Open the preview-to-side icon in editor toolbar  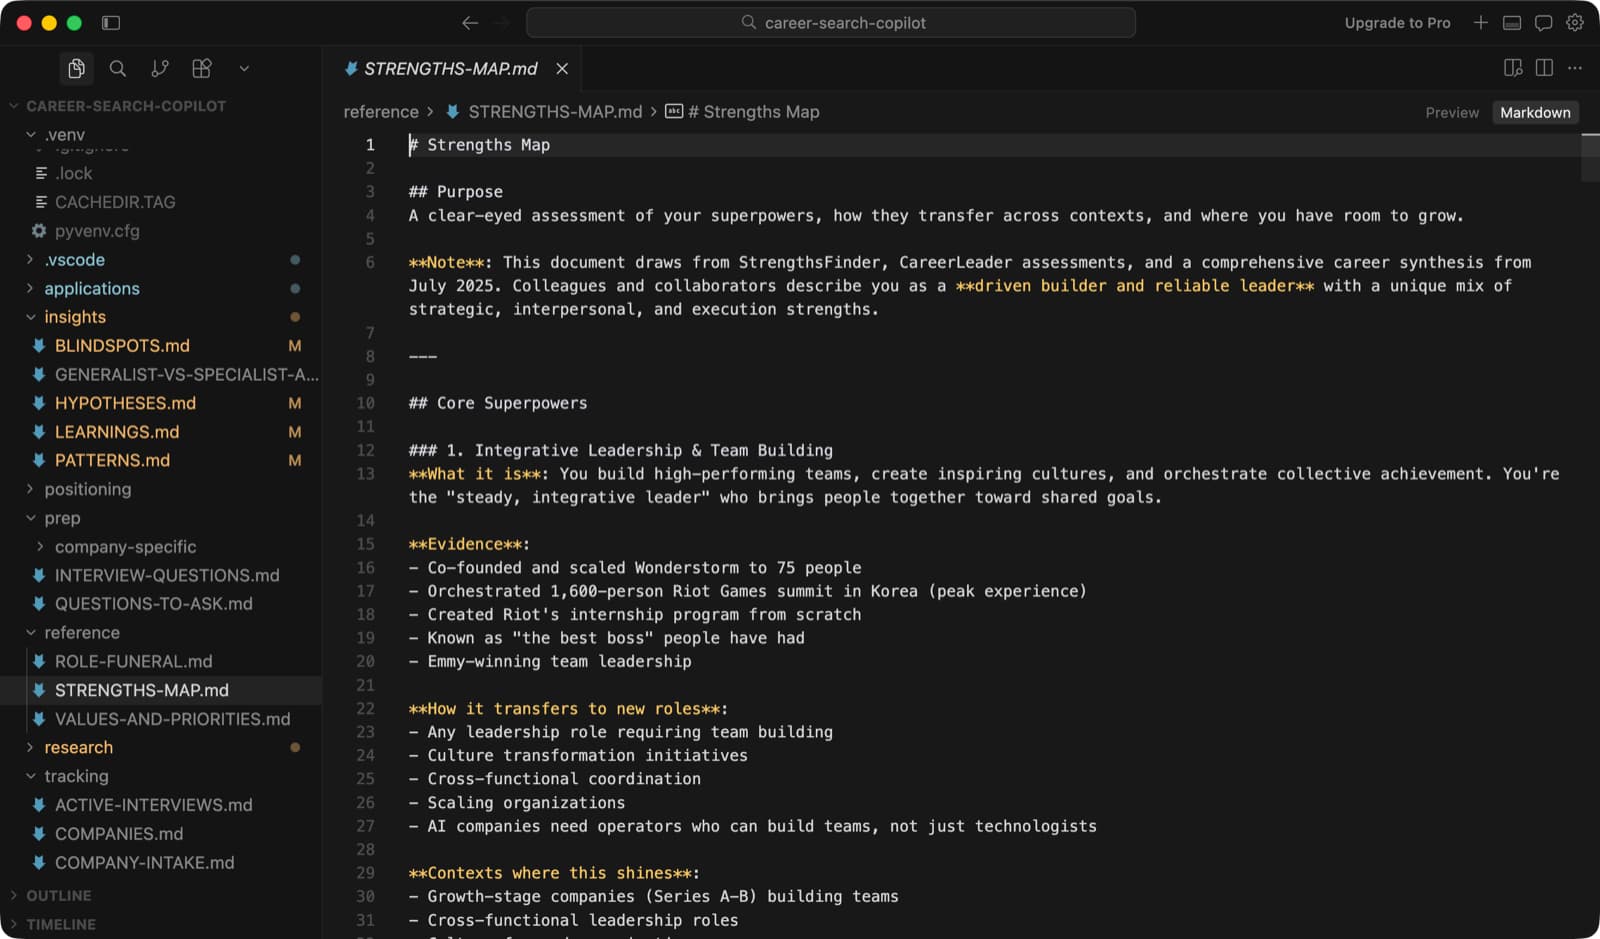click(x=1513, y=68)
